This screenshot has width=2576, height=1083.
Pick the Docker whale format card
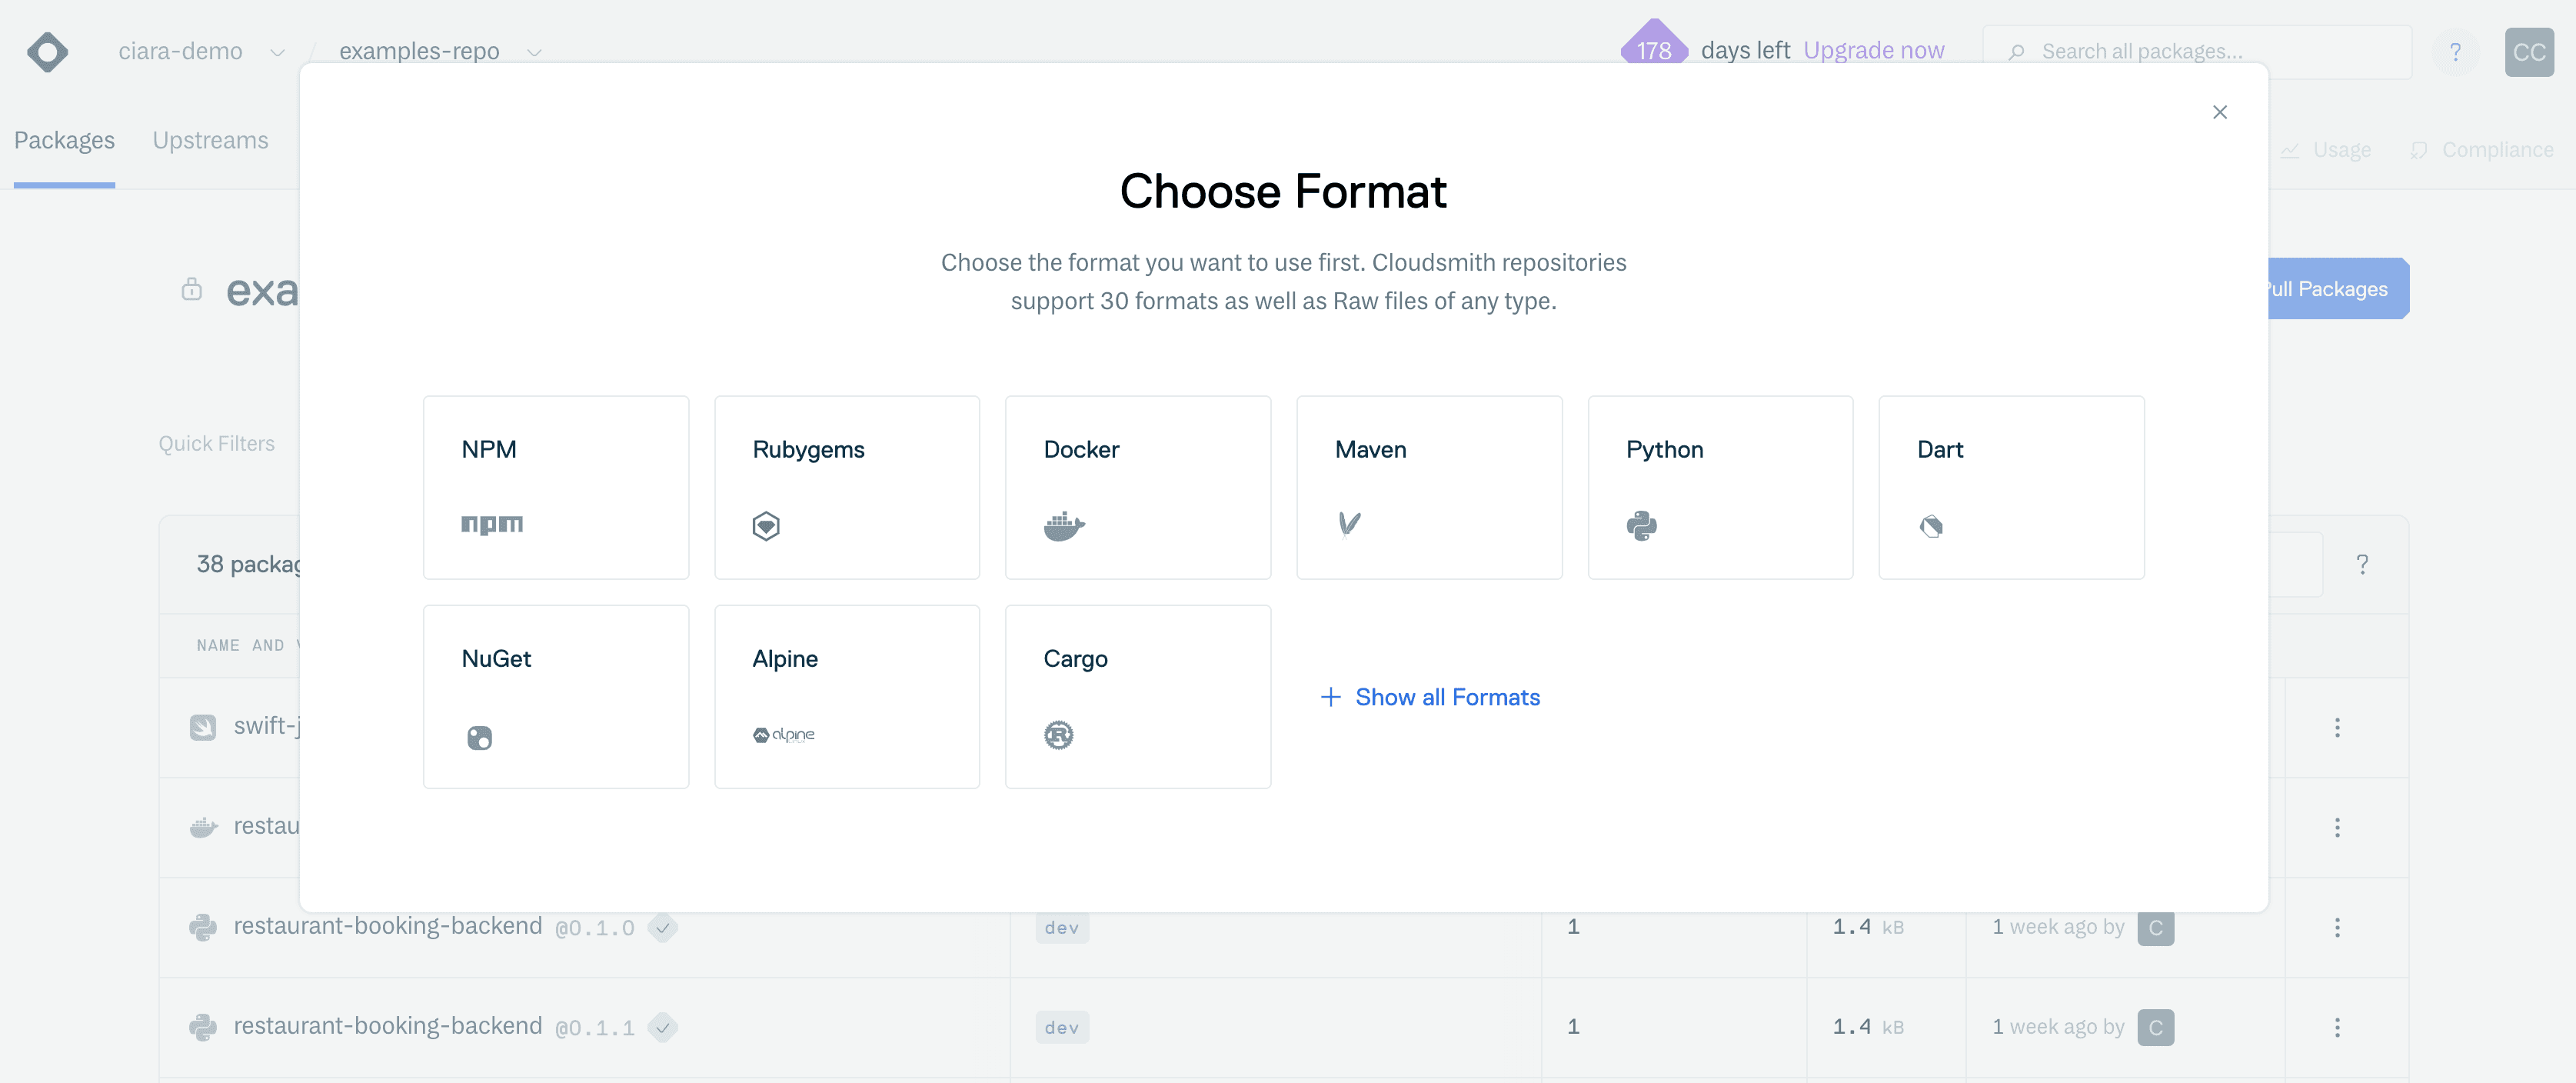pyautogui.click(x=1137, y=487)
